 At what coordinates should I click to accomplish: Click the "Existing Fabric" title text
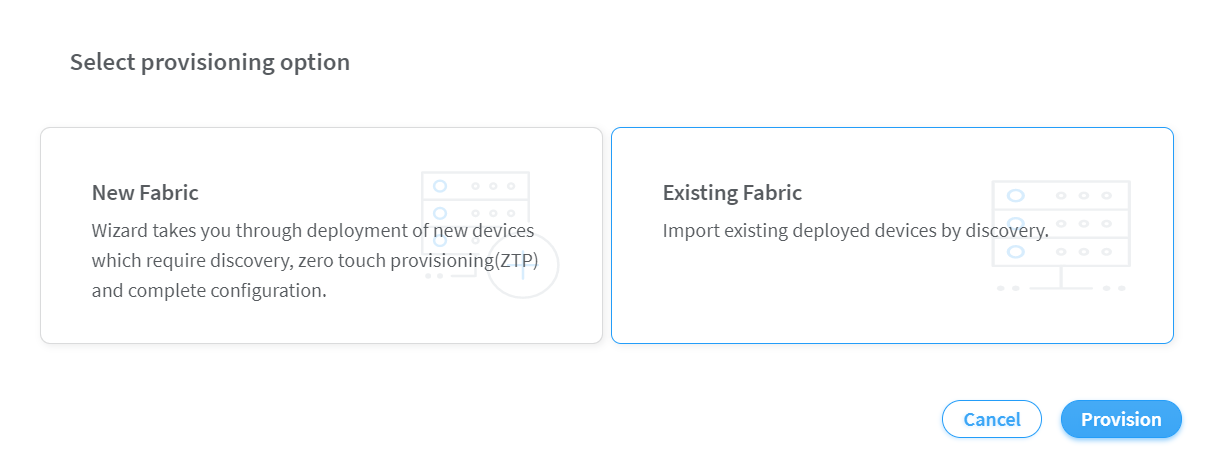click(x=732, y=192)
